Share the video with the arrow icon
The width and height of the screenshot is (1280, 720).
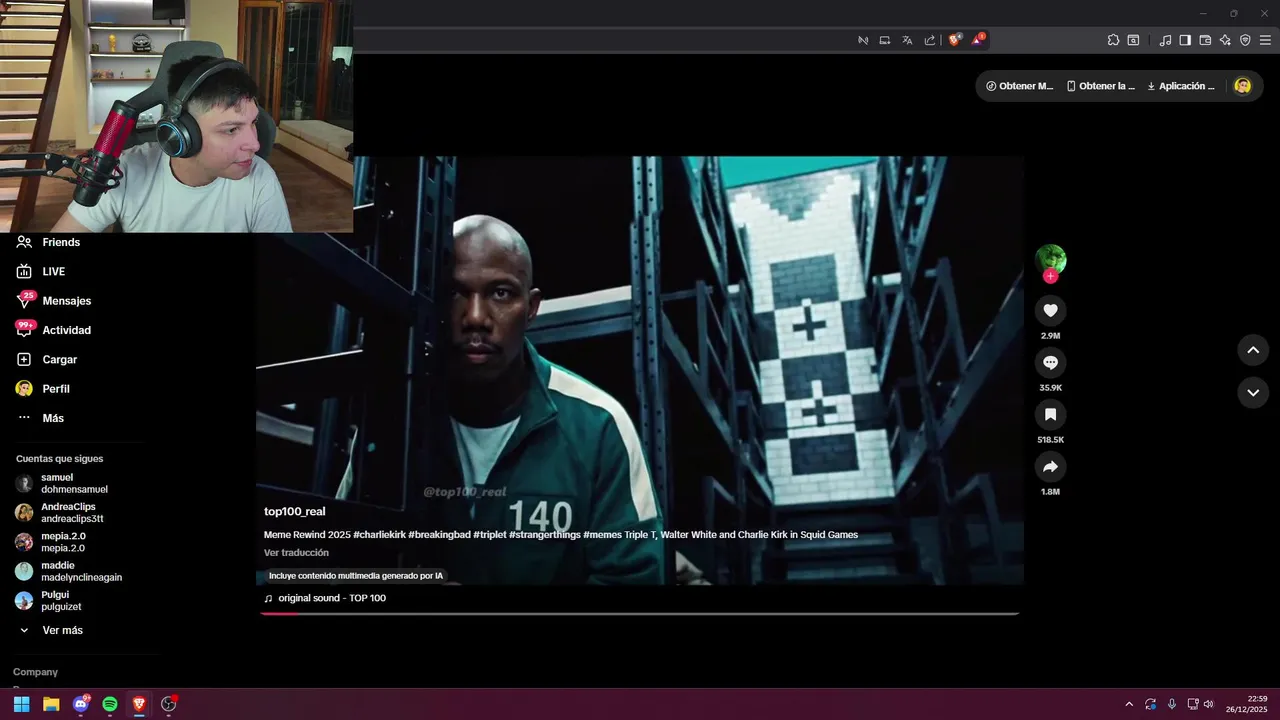pos(1050,466)
